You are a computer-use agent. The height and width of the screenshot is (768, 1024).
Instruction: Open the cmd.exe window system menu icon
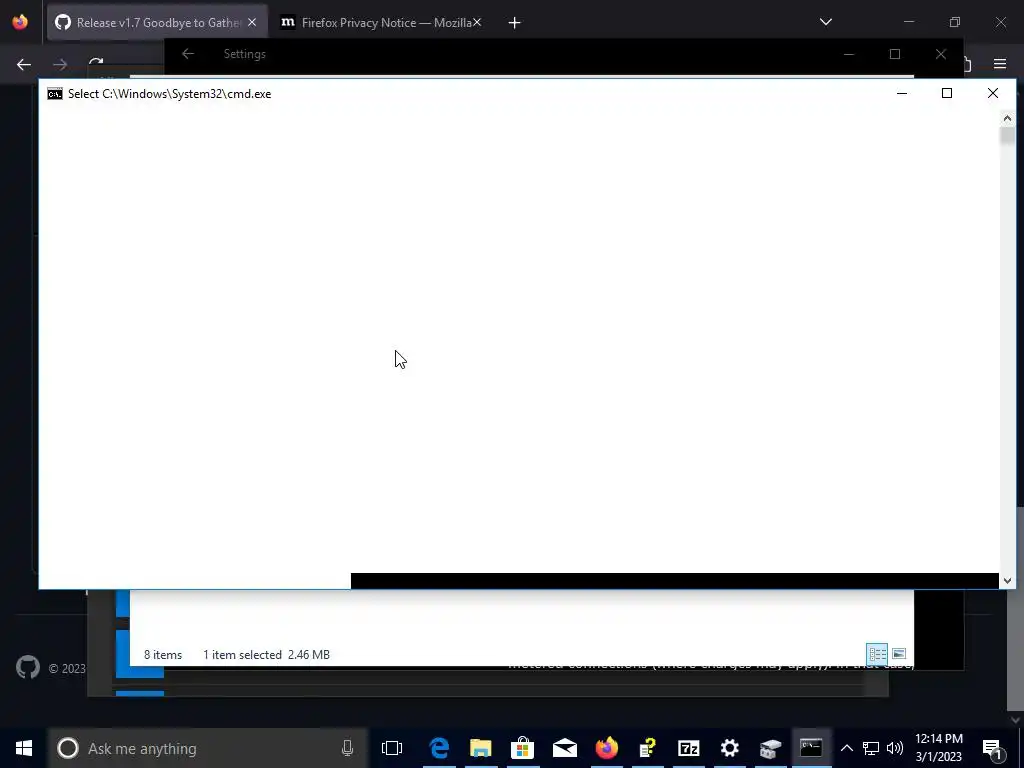(x=55, y=94)
